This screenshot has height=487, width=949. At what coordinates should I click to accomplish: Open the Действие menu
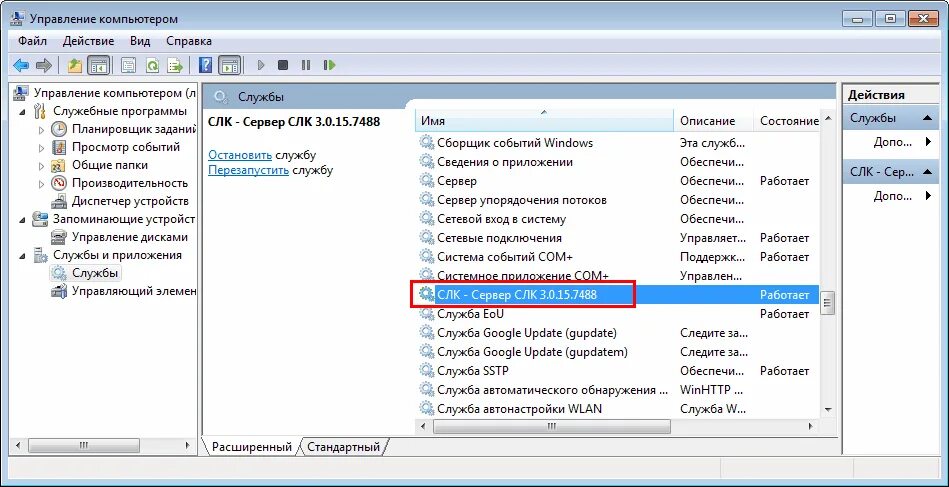pos(88,41)
